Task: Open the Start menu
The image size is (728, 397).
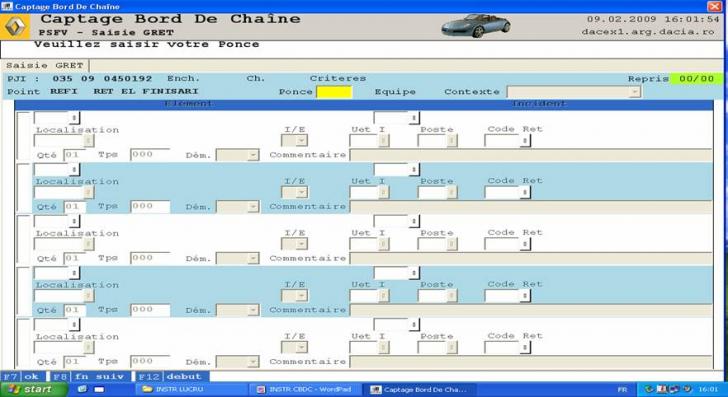Action: (34, 389)
